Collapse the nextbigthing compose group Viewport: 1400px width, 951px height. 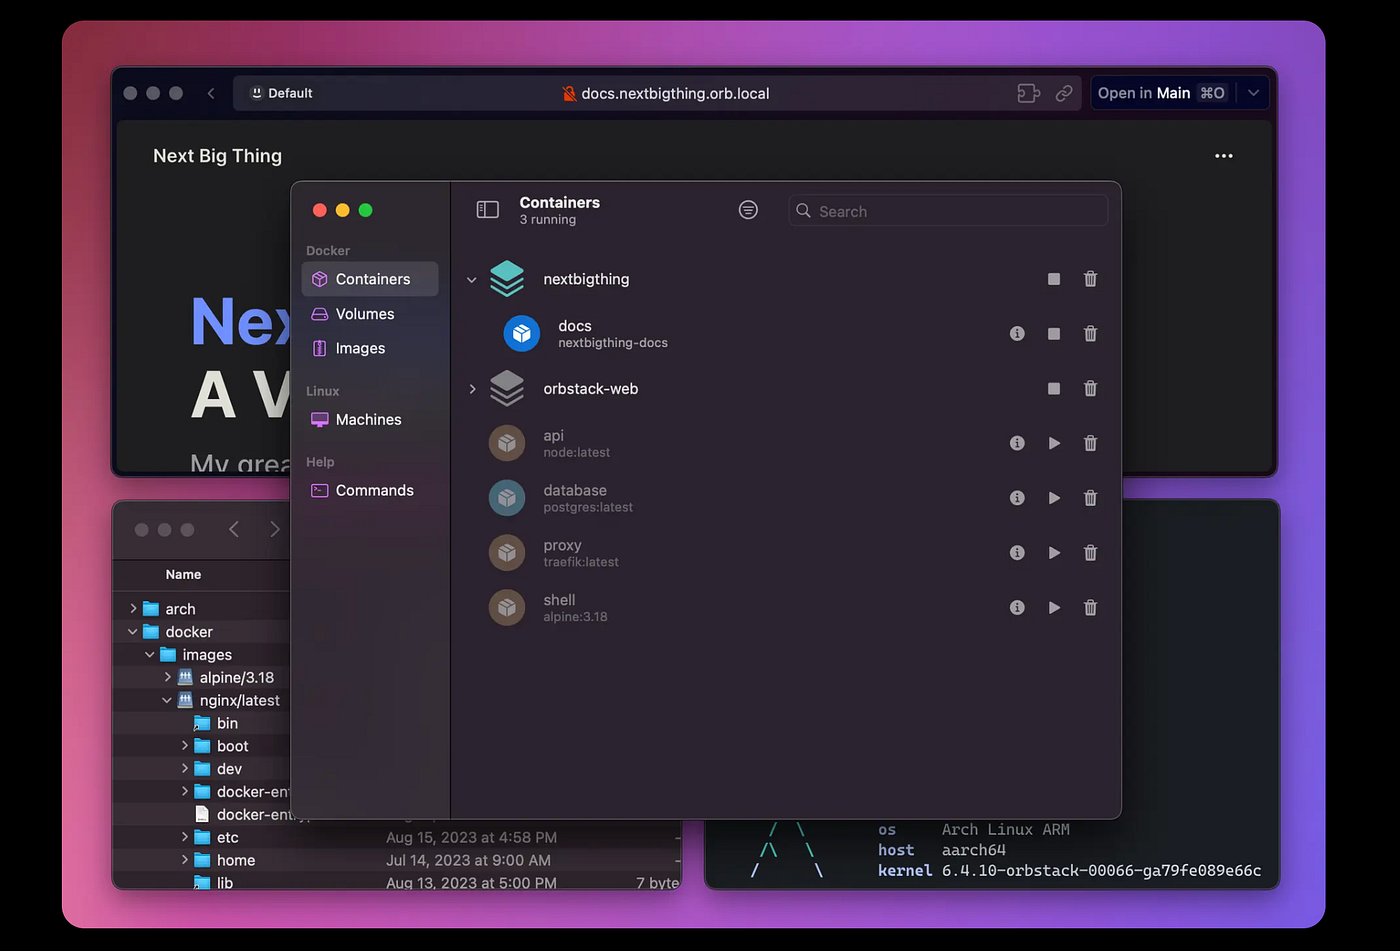point(472,280)
